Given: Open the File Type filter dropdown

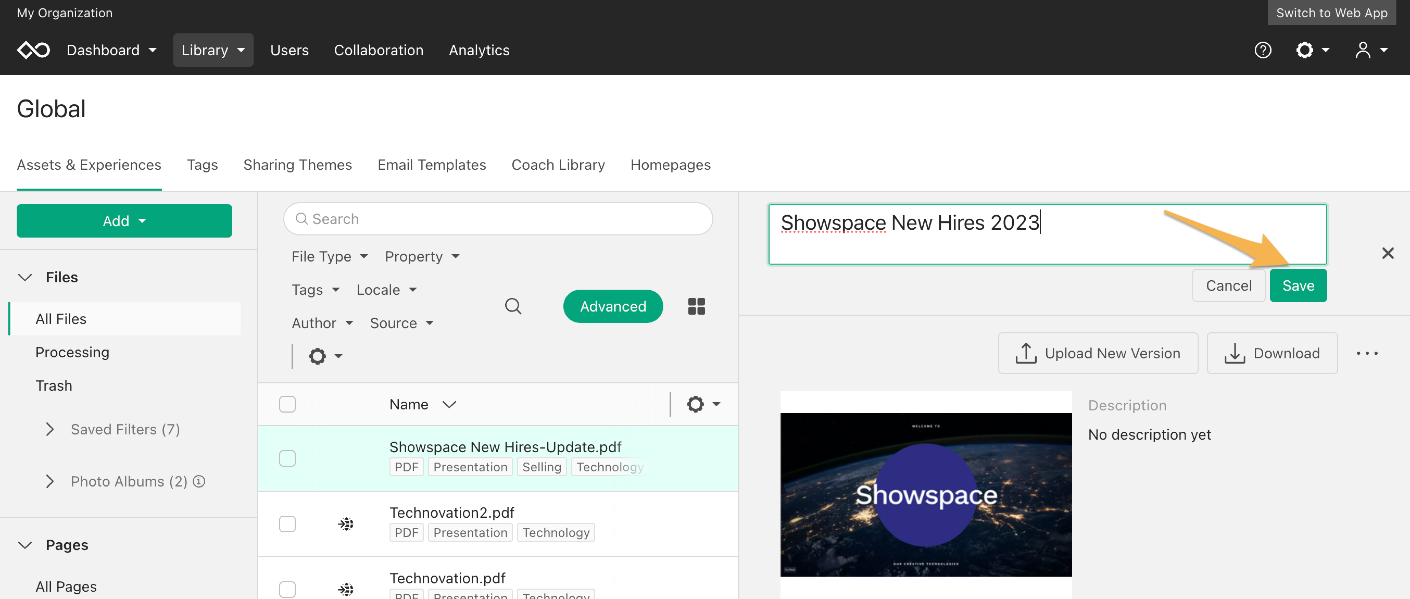Looking at the screenshot, I should [x=329, y=256].
